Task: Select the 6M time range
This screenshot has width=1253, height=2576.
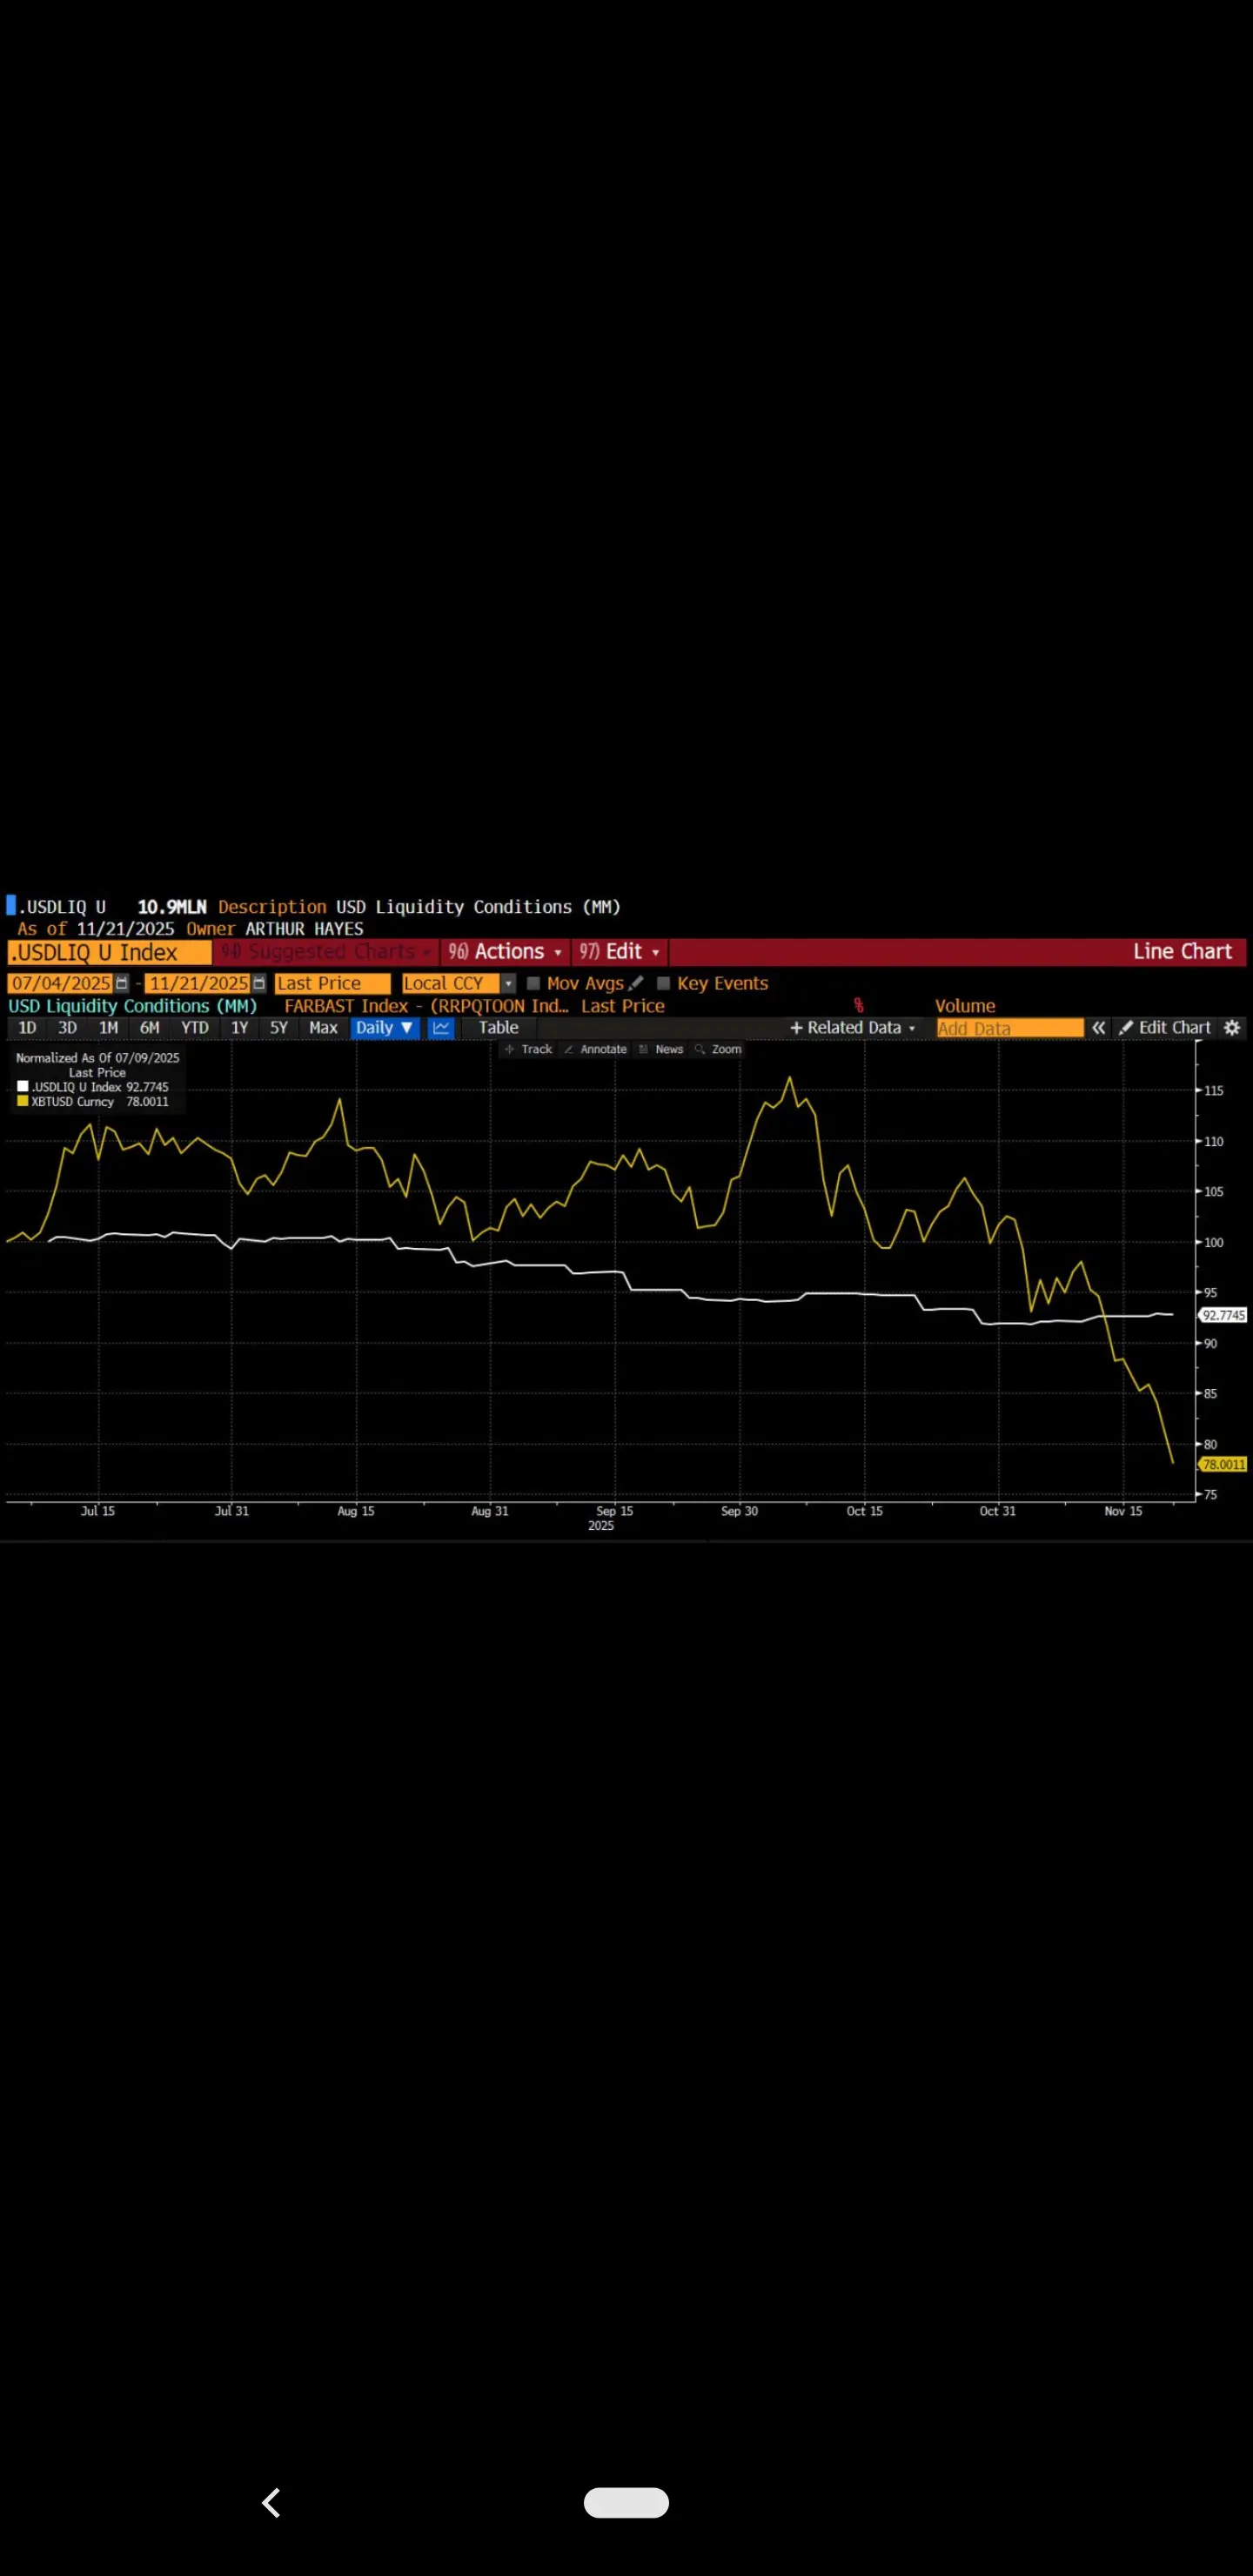Action: click(149, 1027)
